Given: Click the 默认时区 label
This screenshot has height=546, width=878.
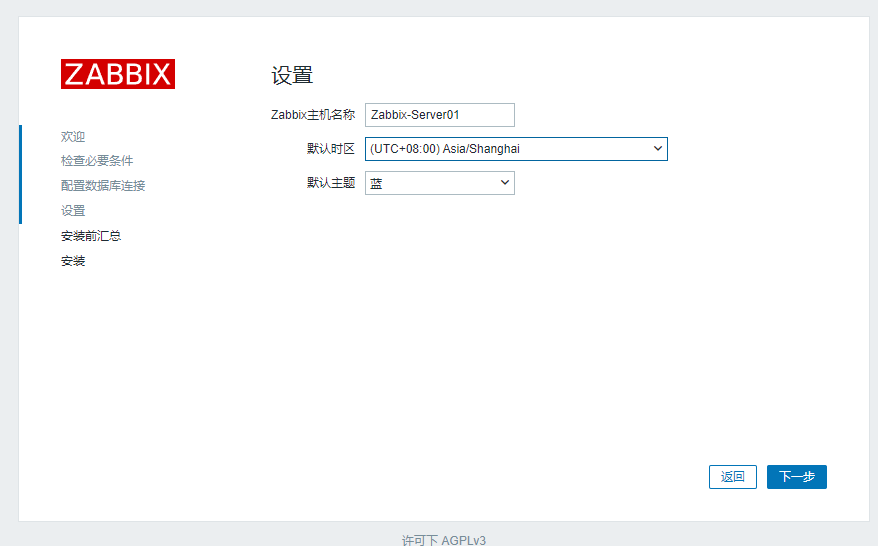Looking at the screenshot, I should click(330, 149).
